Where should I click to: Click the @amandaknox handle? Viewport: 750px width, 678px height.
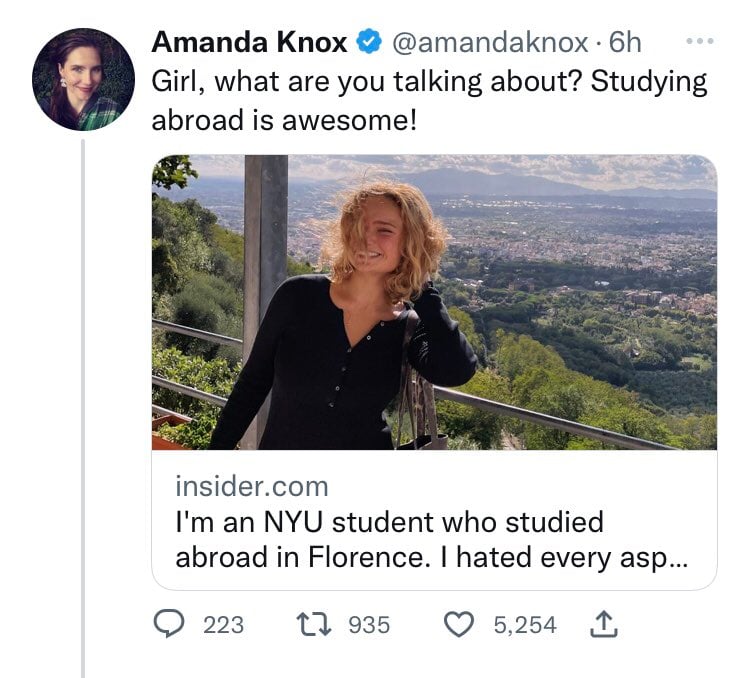point(490,43)
